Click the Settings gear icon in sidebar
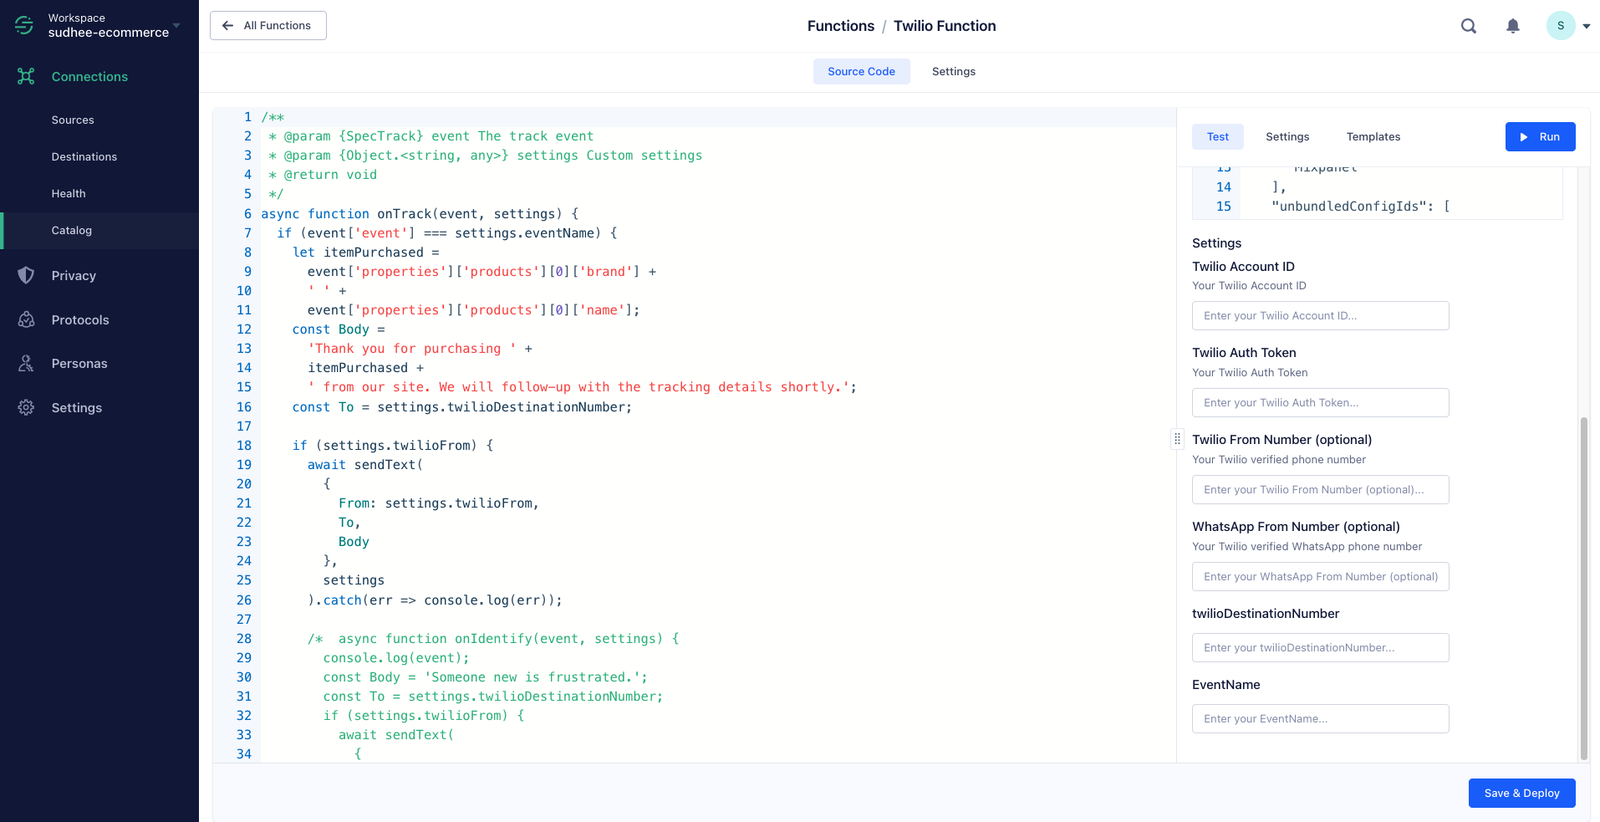The image size is (1600, 822). click(x=26, y=407)
